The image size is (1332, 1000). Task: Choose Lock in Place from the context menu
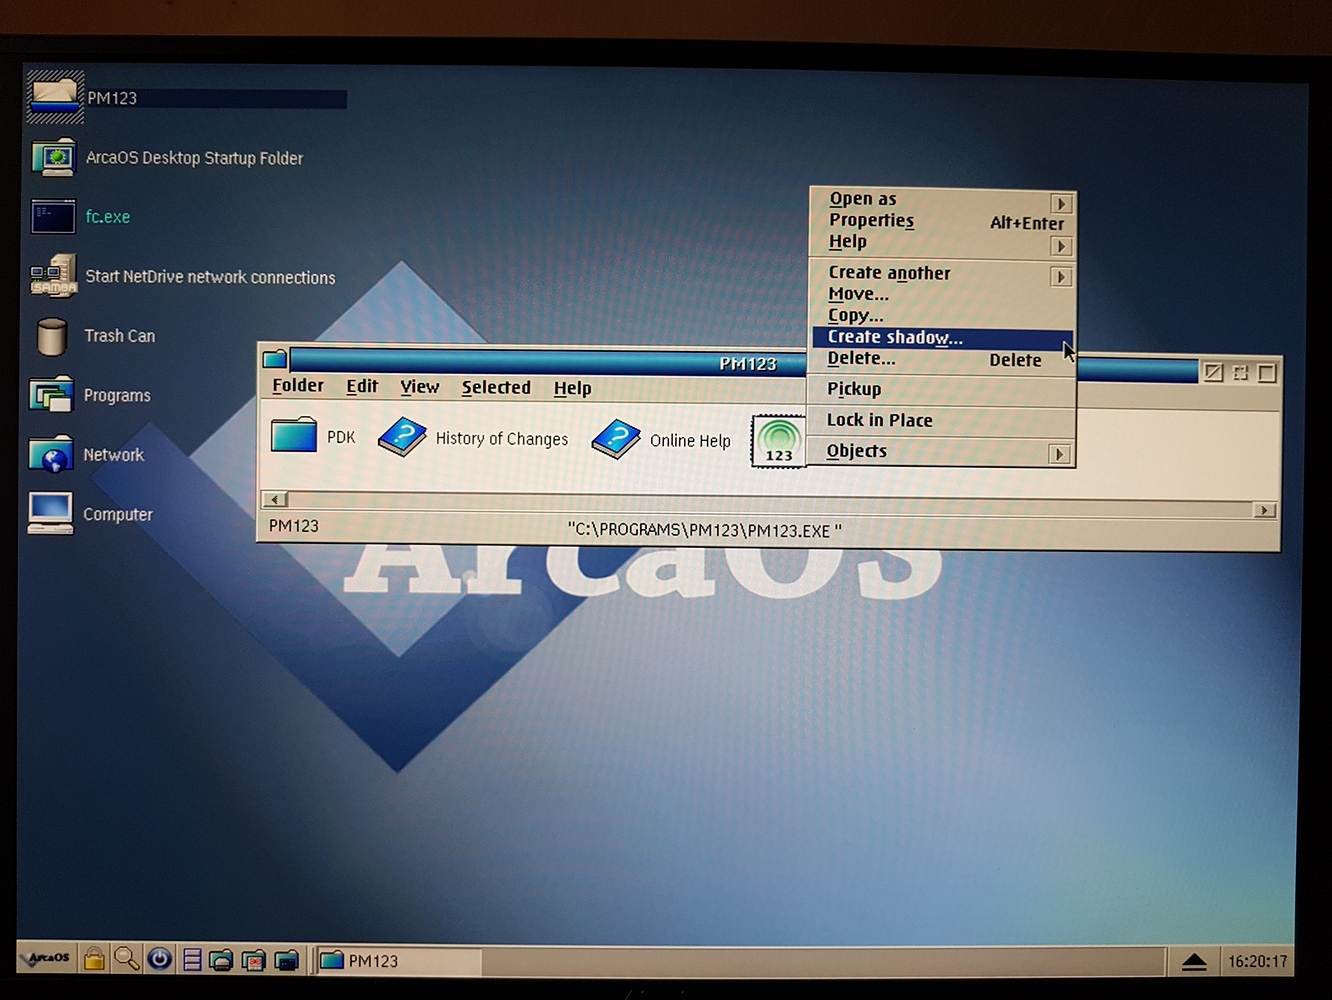pos(942,420)
